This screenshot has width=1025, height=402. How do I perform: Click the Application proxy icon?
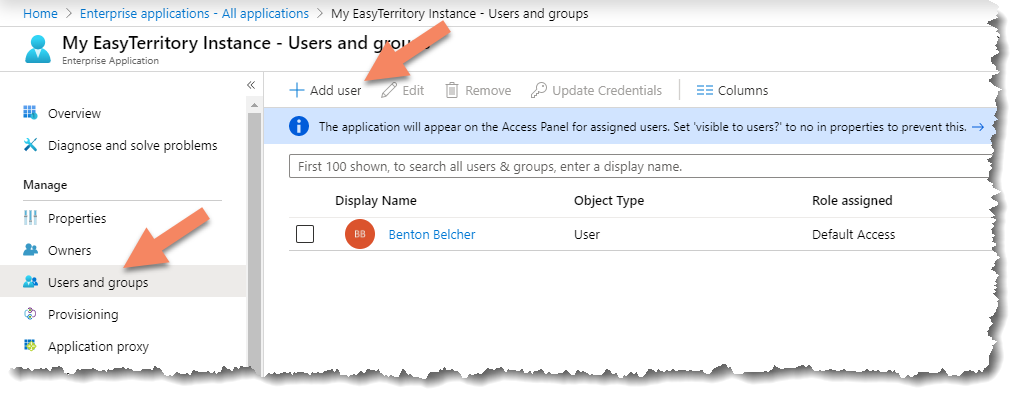30,346
